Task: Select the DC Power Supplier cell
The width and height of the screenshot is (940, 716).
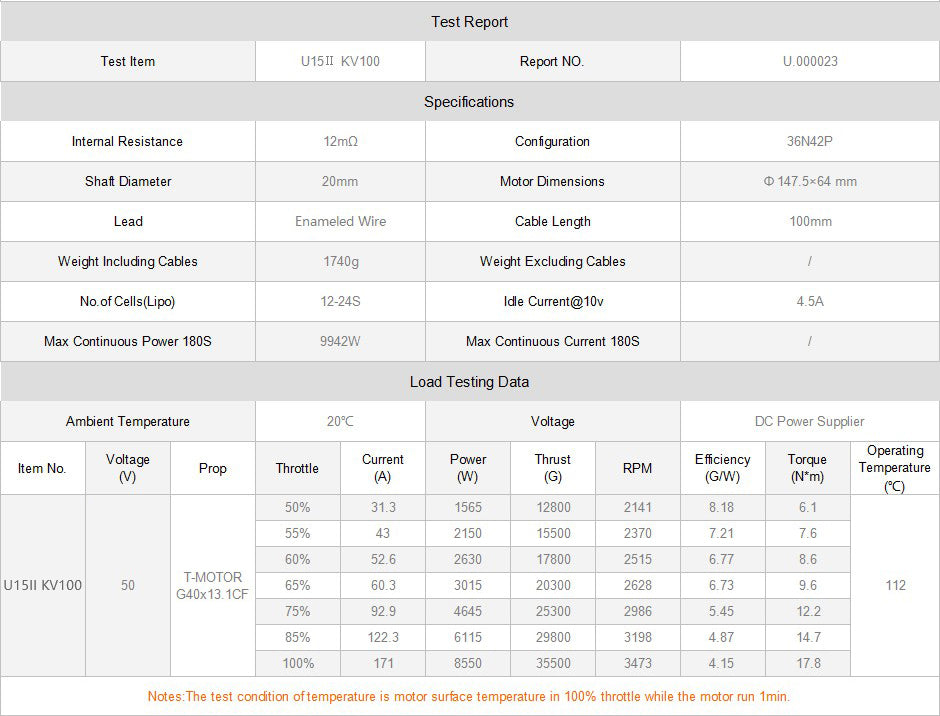Action: click(810, 422)
